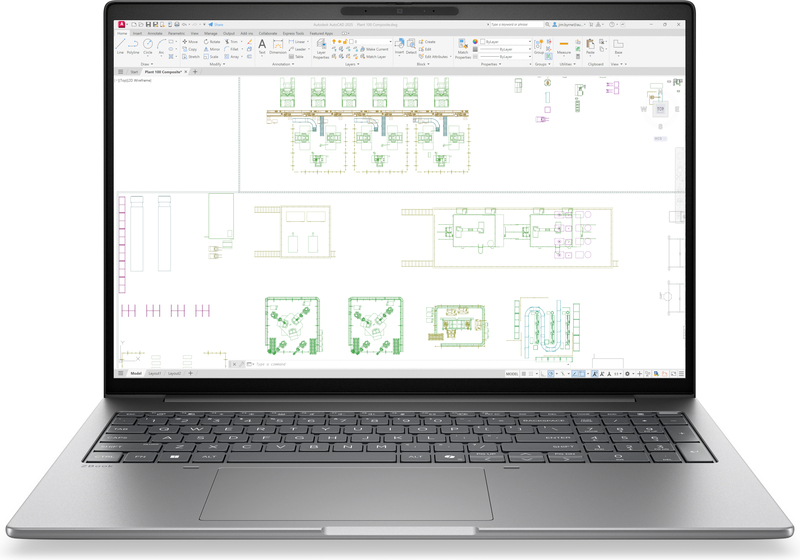The width and height of the screenshot is (800, 560).
Task: Select the Polyline tool
Action: click(133, 46)
